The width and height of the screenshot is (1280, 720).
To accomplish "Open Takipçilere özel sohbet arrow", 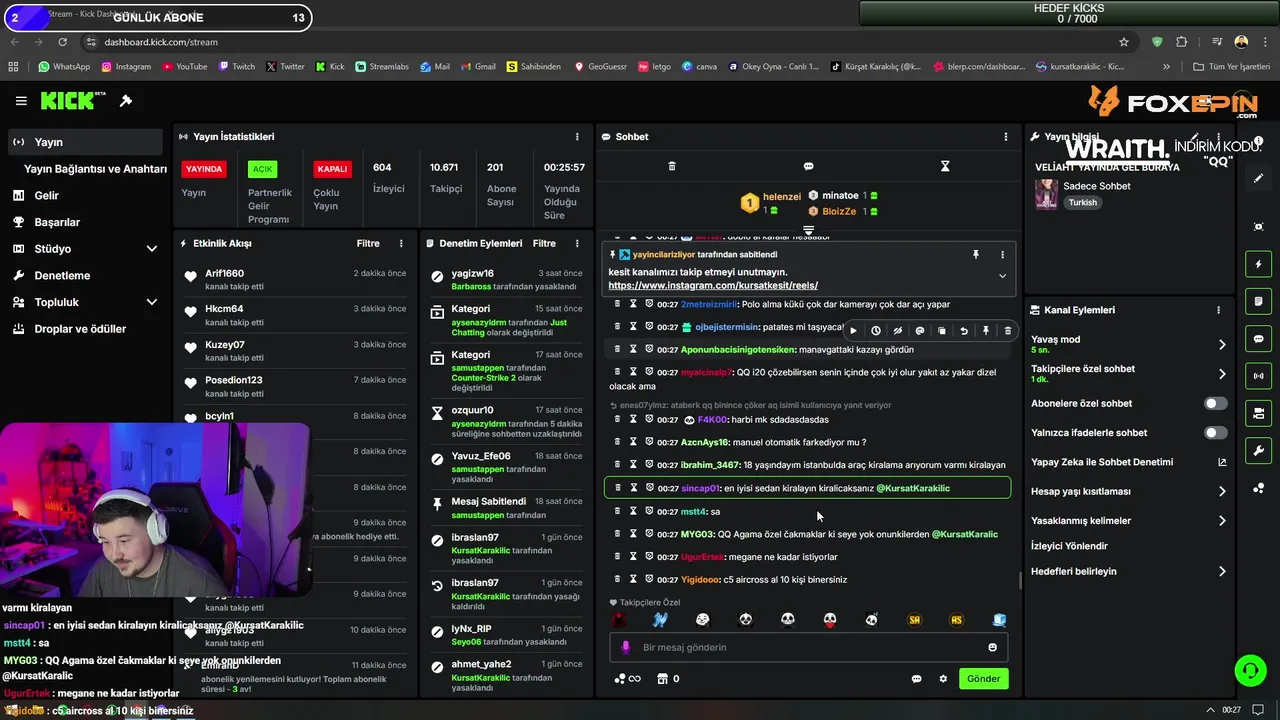I will [x=1222, y=374].
